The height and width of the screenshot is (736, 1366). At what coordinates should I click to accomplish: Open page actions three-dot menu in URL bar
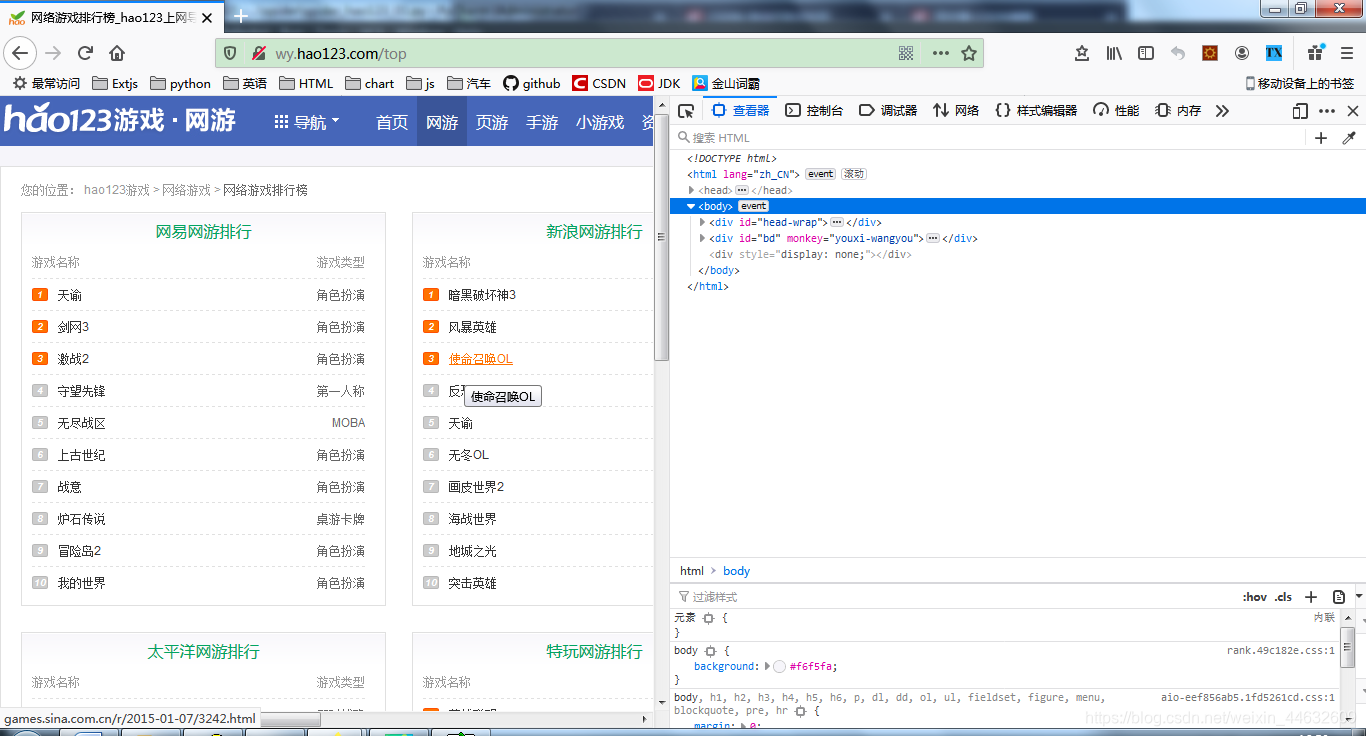(941, 53)
